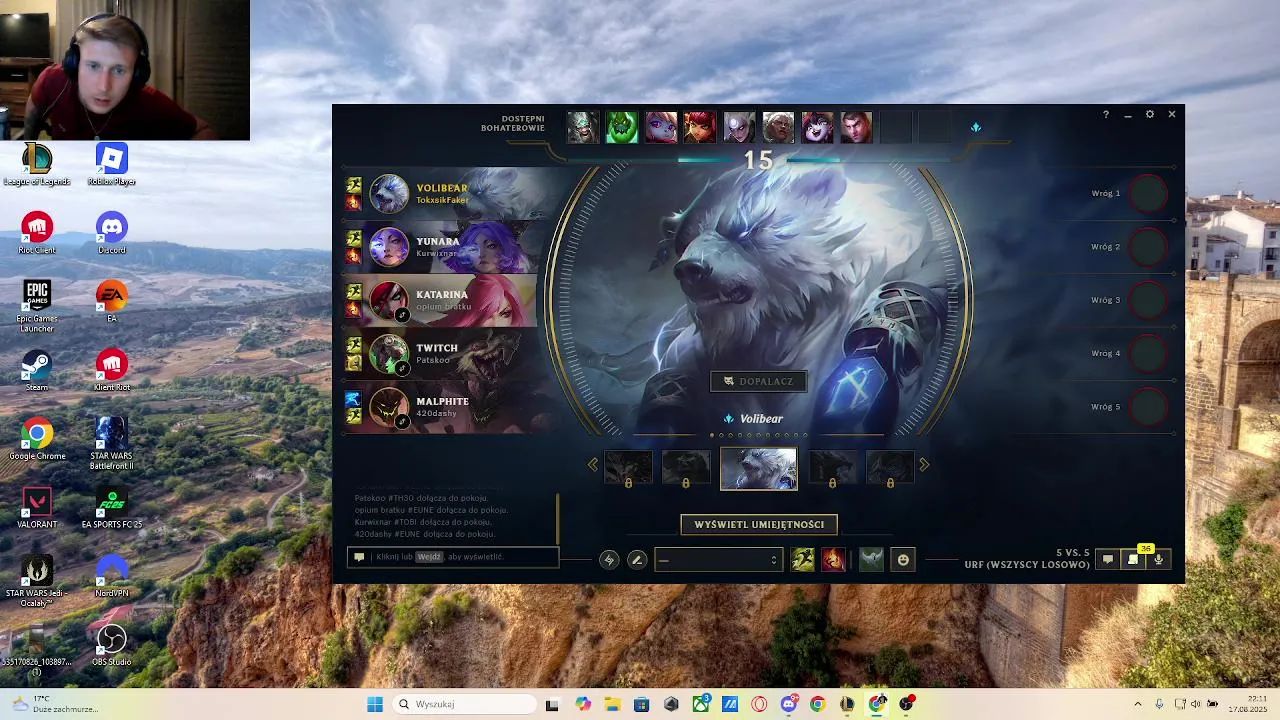The width and height of the screenshot is (1280, 720).
Task: Click Twitch player portrait in team list
Action: [389, 354]
